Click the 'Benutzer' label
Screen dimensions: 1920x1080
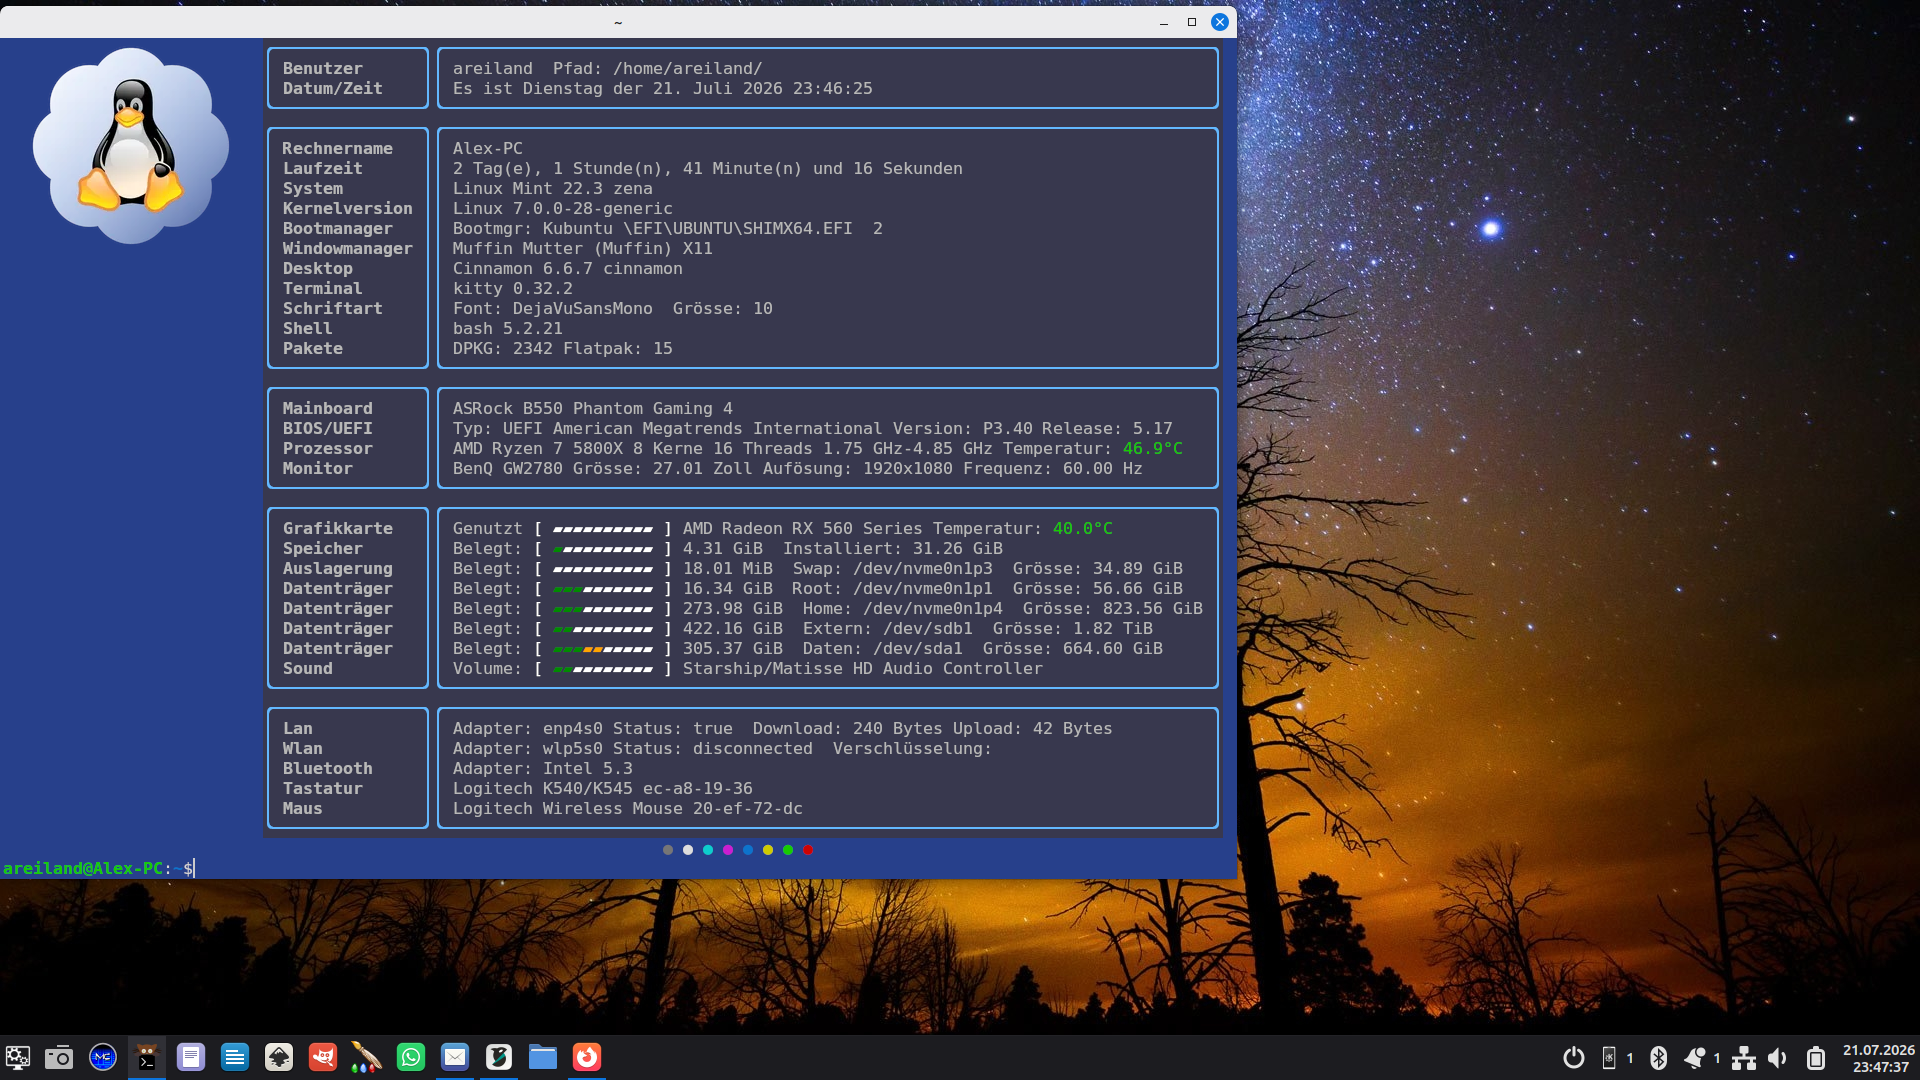[322, 69]
